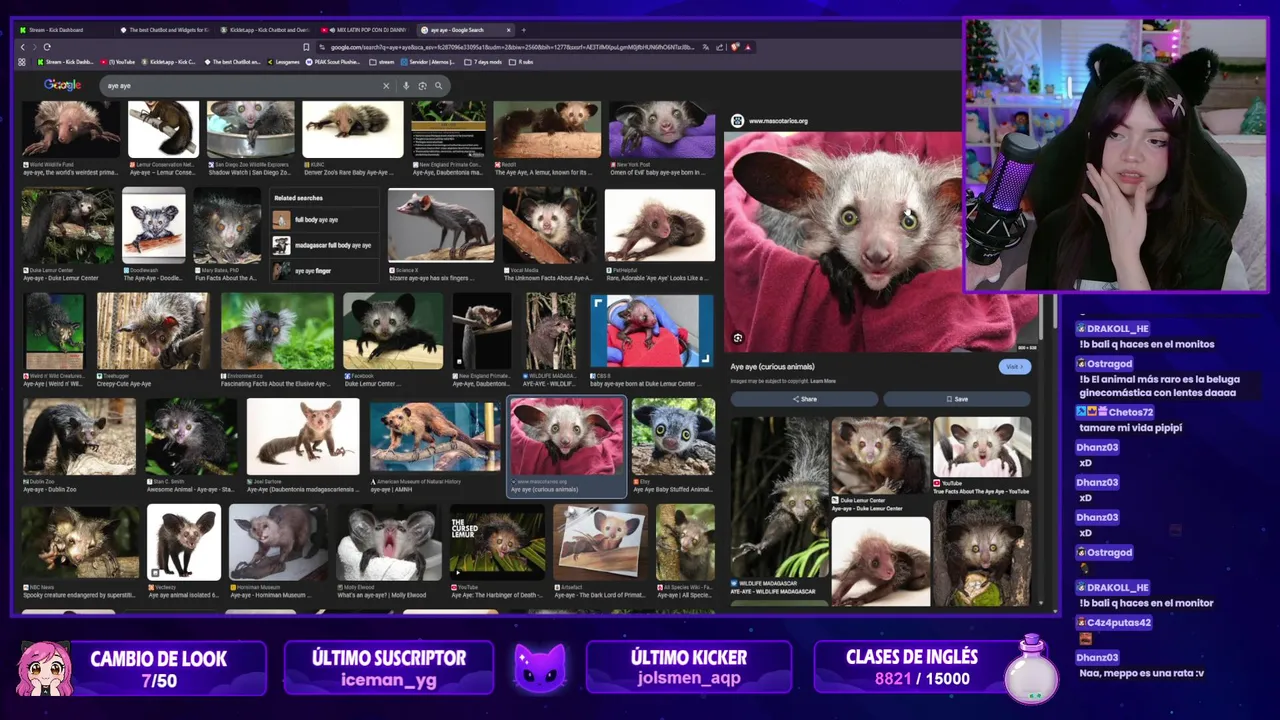This screenshot has width=1280, height=720.
Task: Switch to Kicklet.app Kick Chatbot tab
Action: [266, 30]
